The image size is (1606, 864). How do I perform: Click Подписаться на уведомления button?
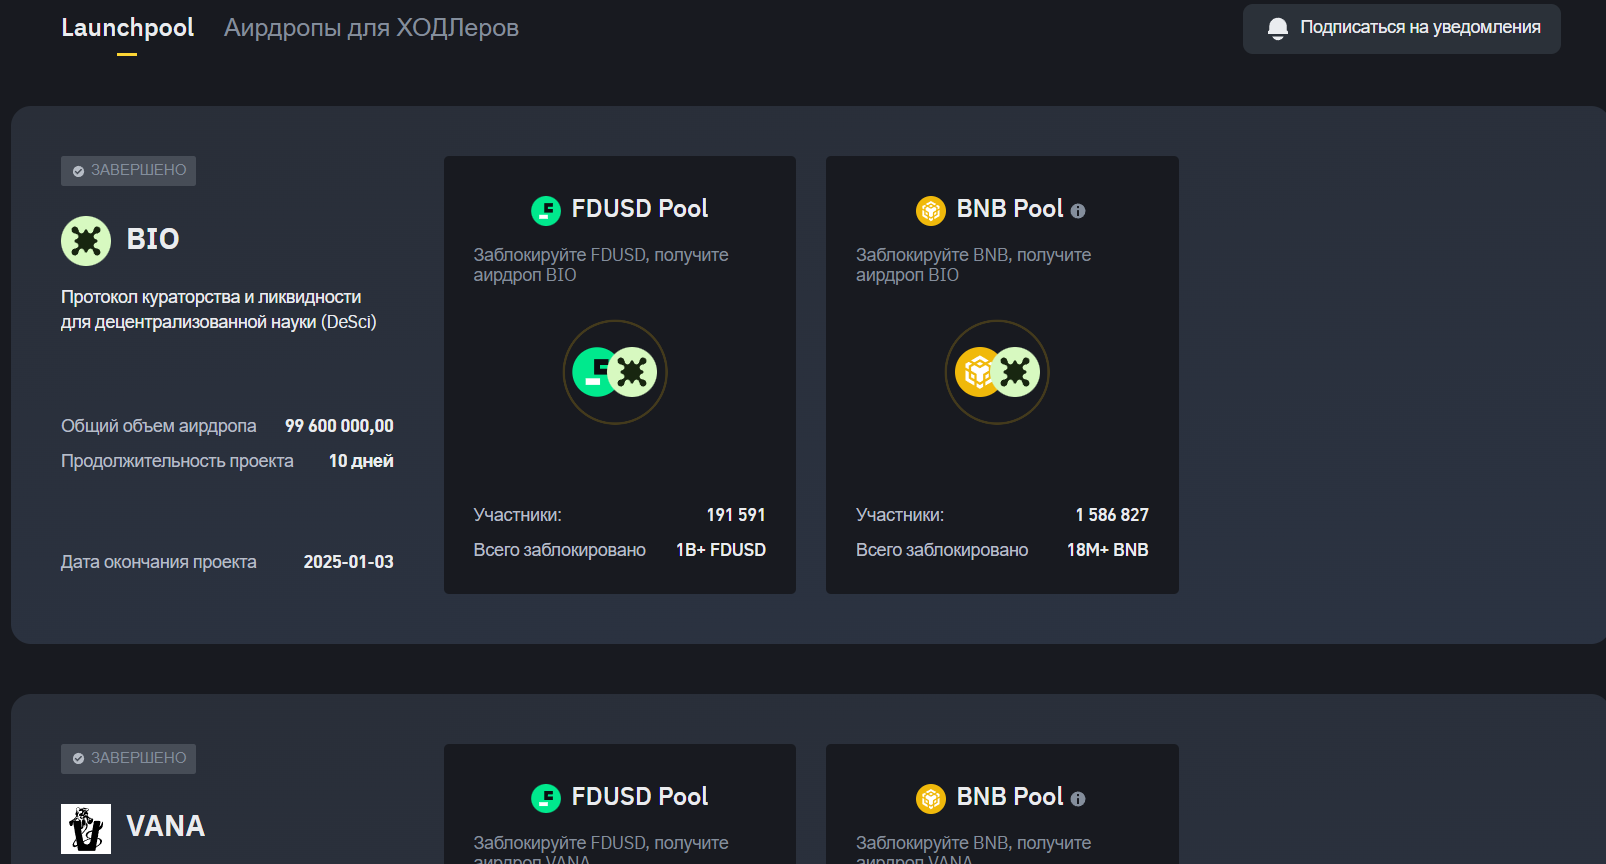pyautogui.click(x=1401, y=28)
